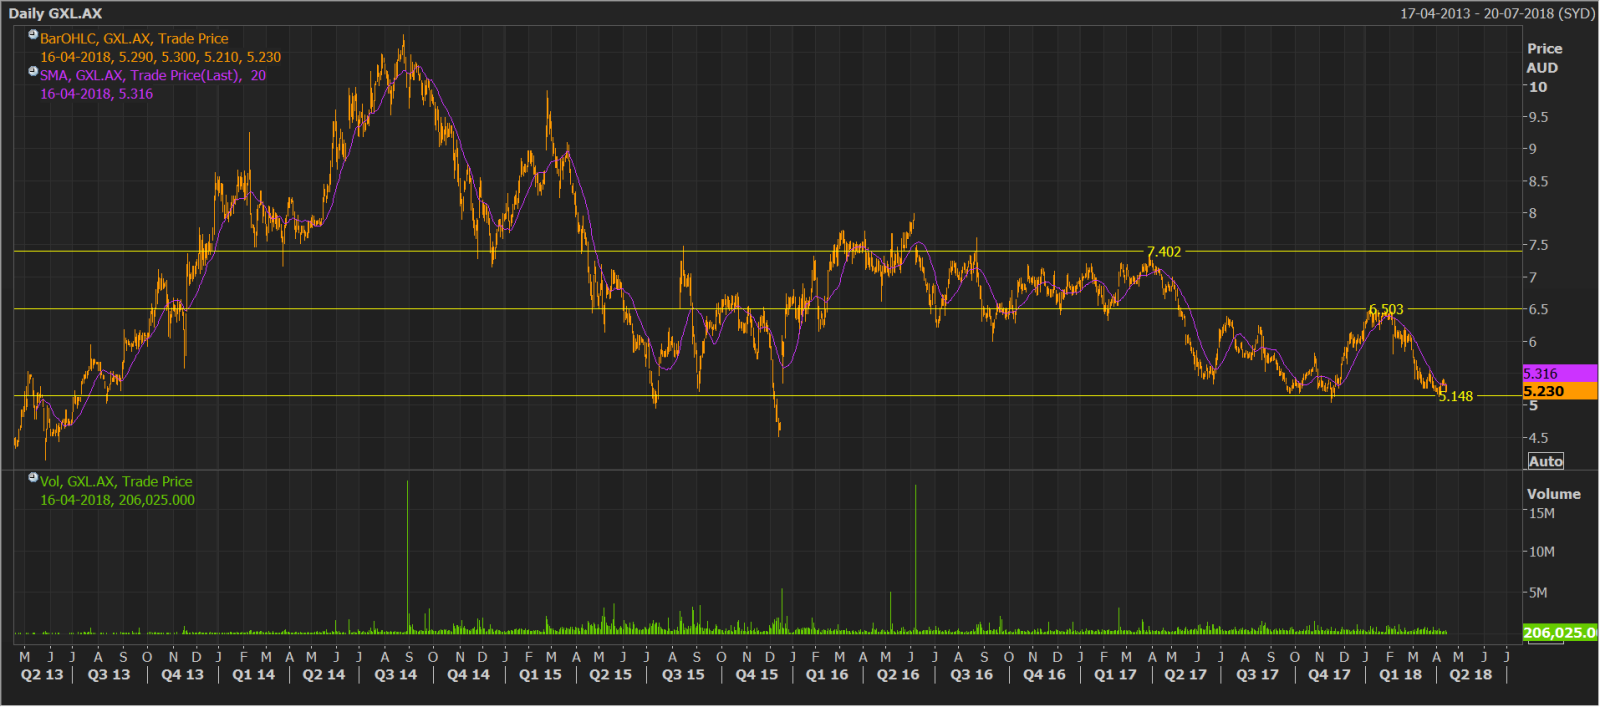1600x707 pixels.
Task: Click the Q4 17 quarter label
Action: [x=1329, y=675]
